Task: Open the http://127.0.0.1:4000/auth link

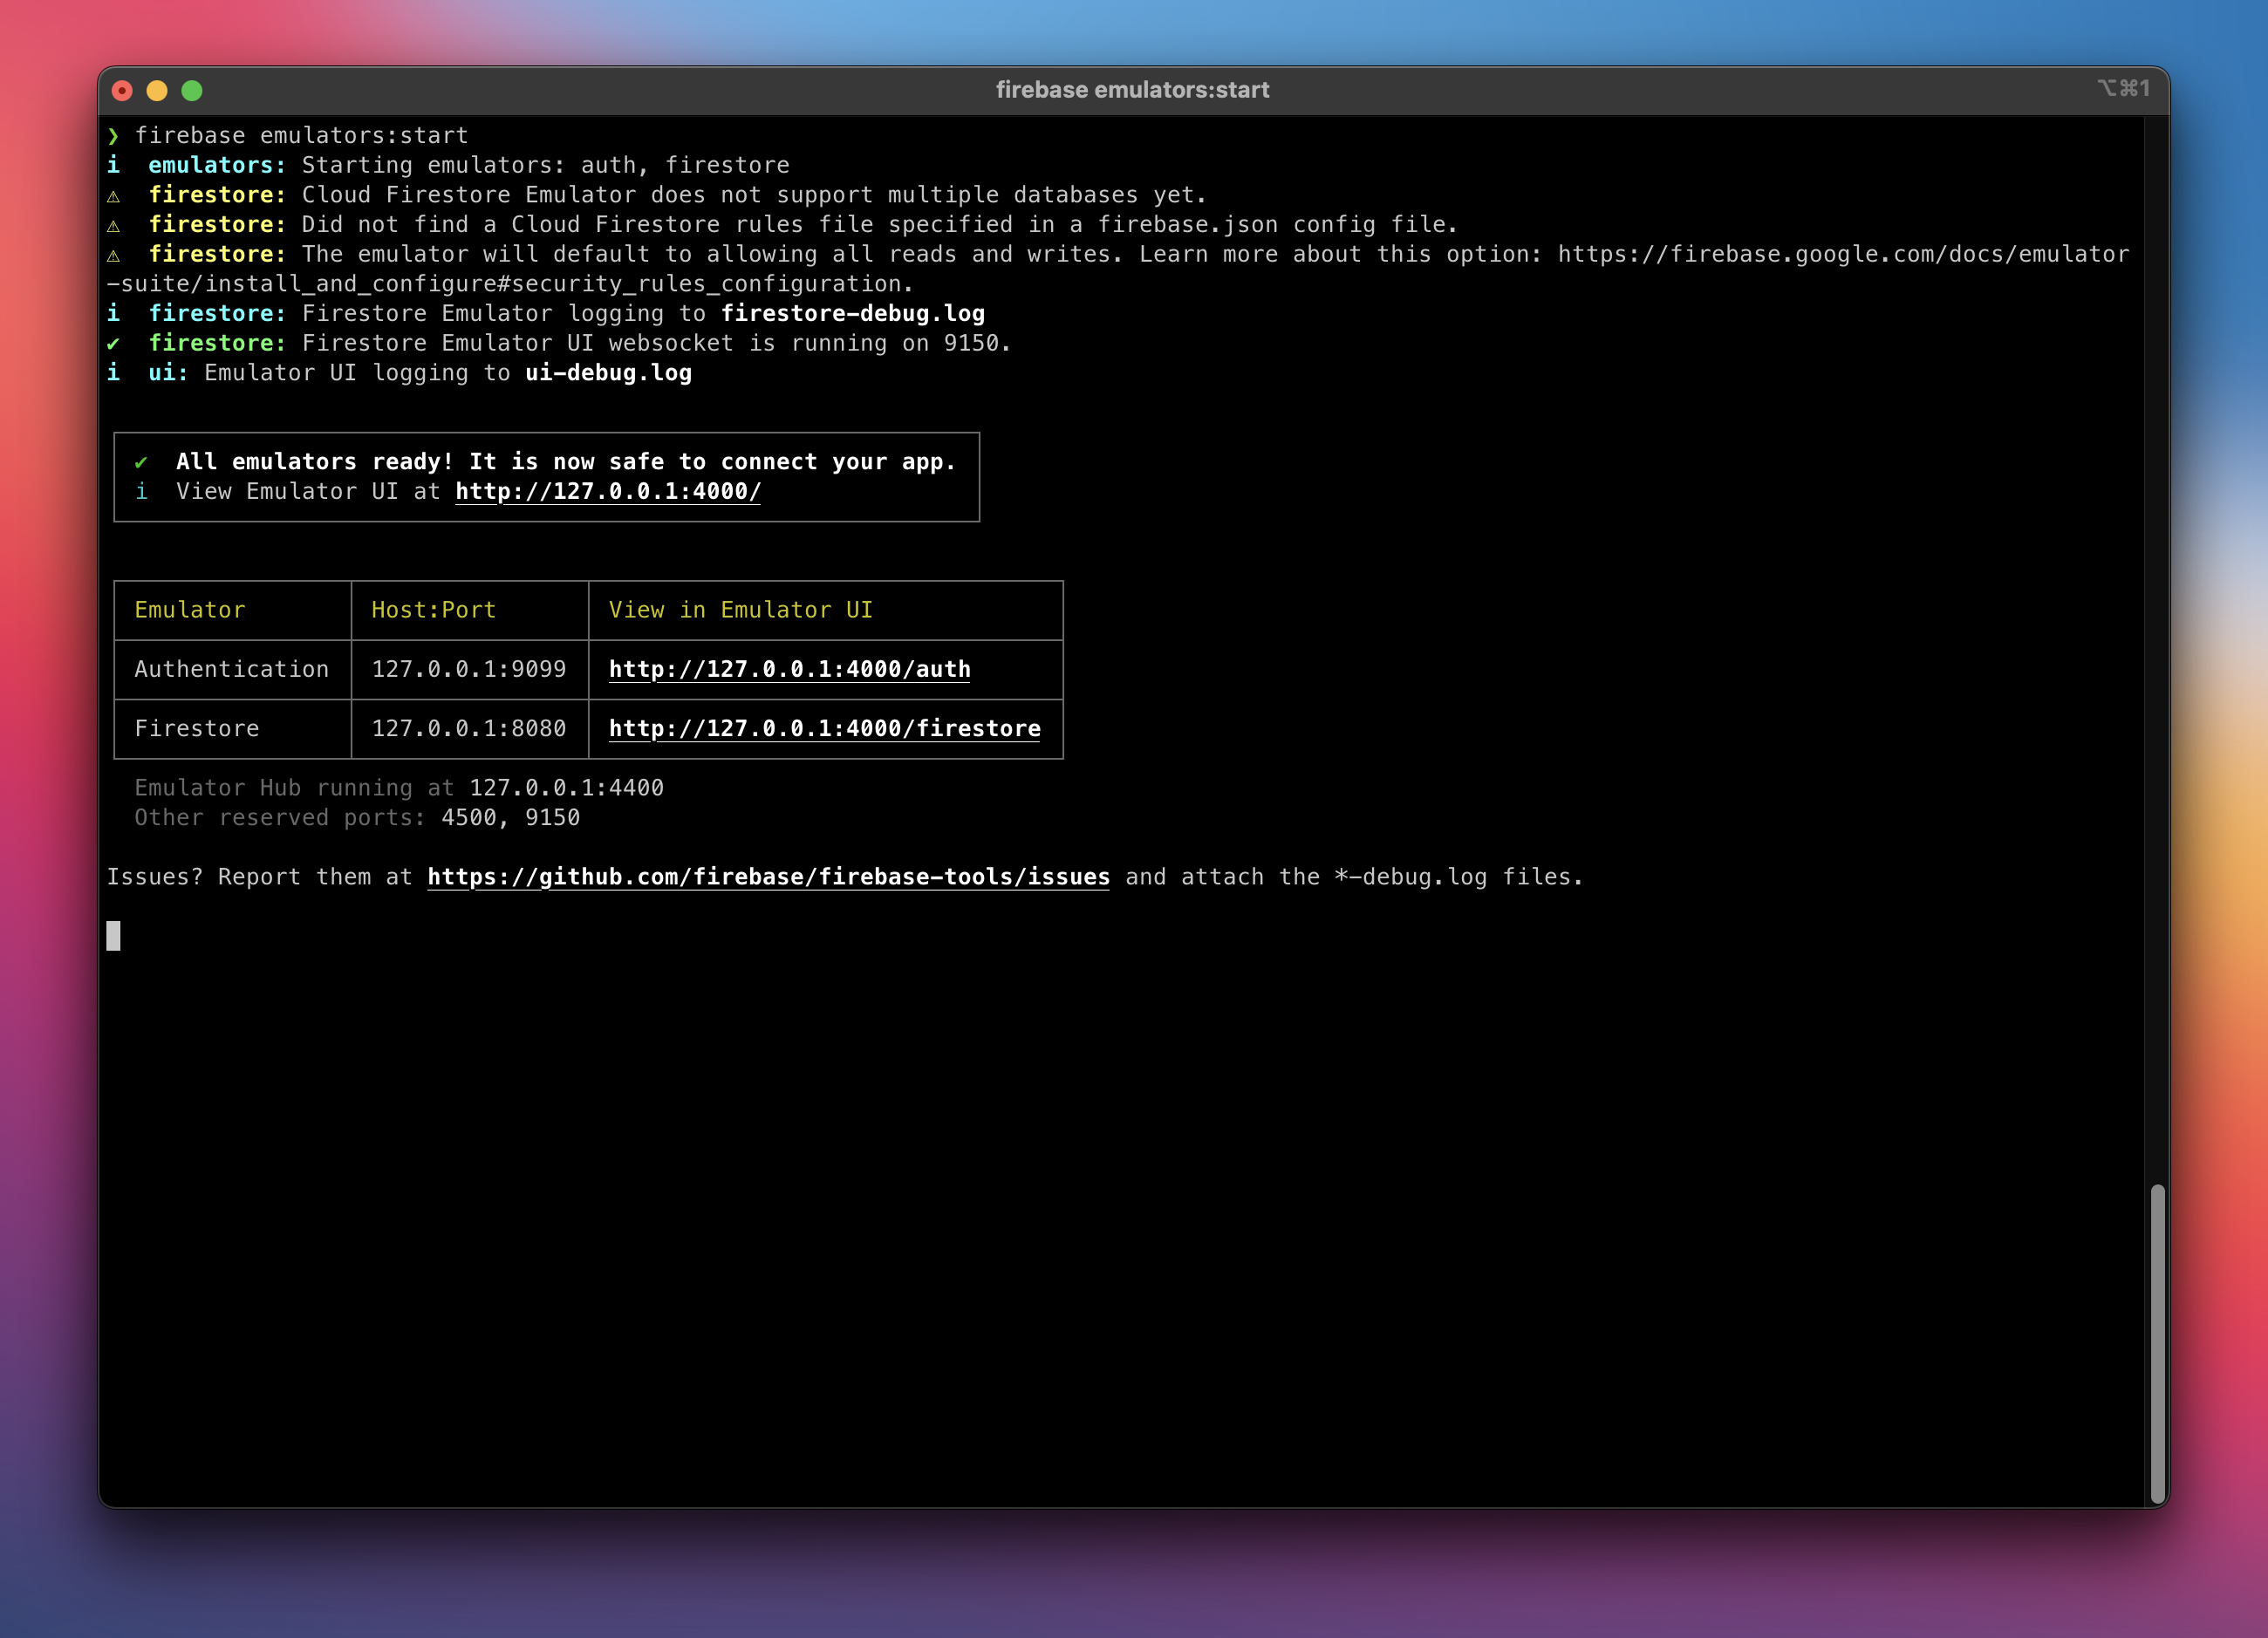Action: coord(789,670)
